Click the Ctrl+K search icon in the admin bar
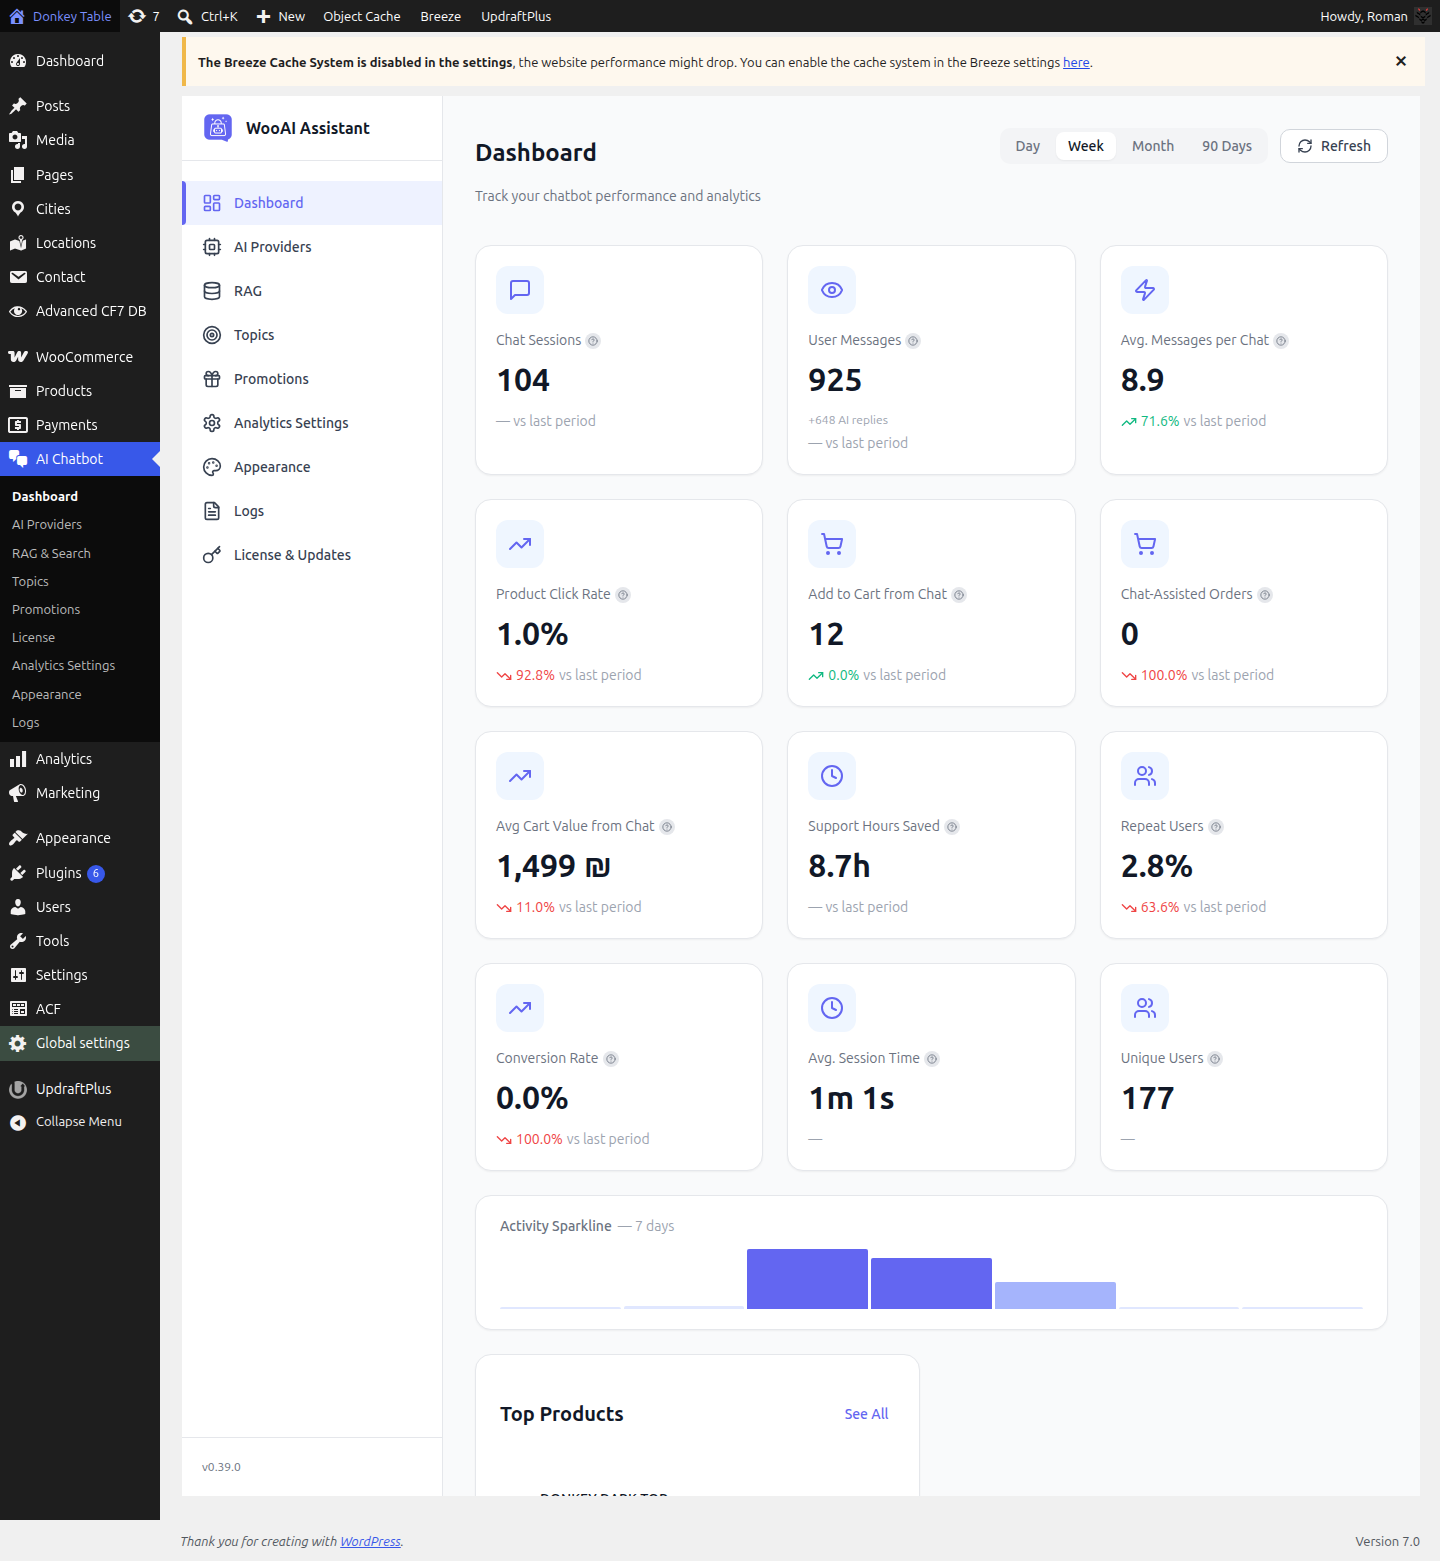Image resolution: width=1440 pixels, height=1561 pixels. click(x=185, y=16)
